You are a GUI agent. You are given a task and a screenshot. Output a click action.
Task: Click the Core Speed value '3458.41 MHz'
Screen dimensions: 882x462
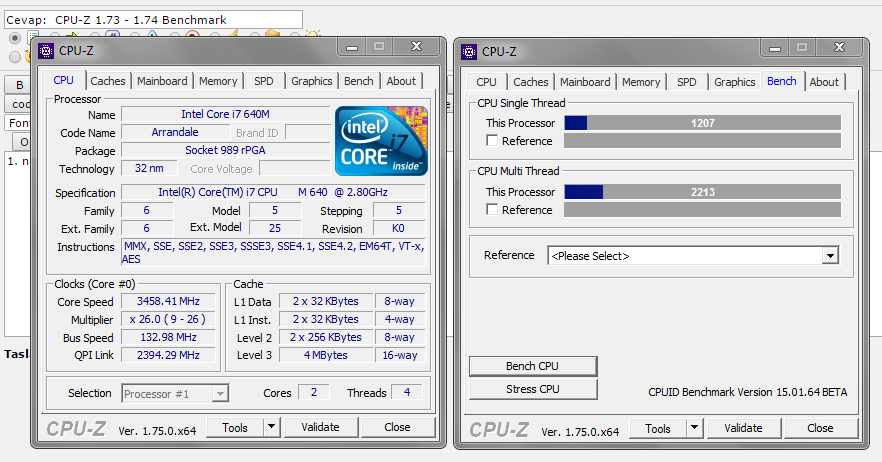[x=168, y=301]
